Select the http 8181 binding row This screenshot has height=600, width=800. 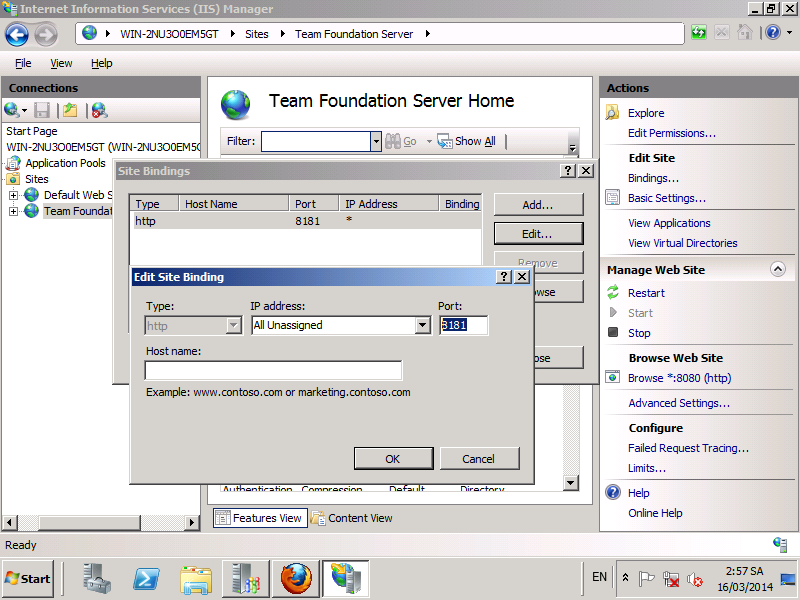pyautogui.click(x=305, y=221)
